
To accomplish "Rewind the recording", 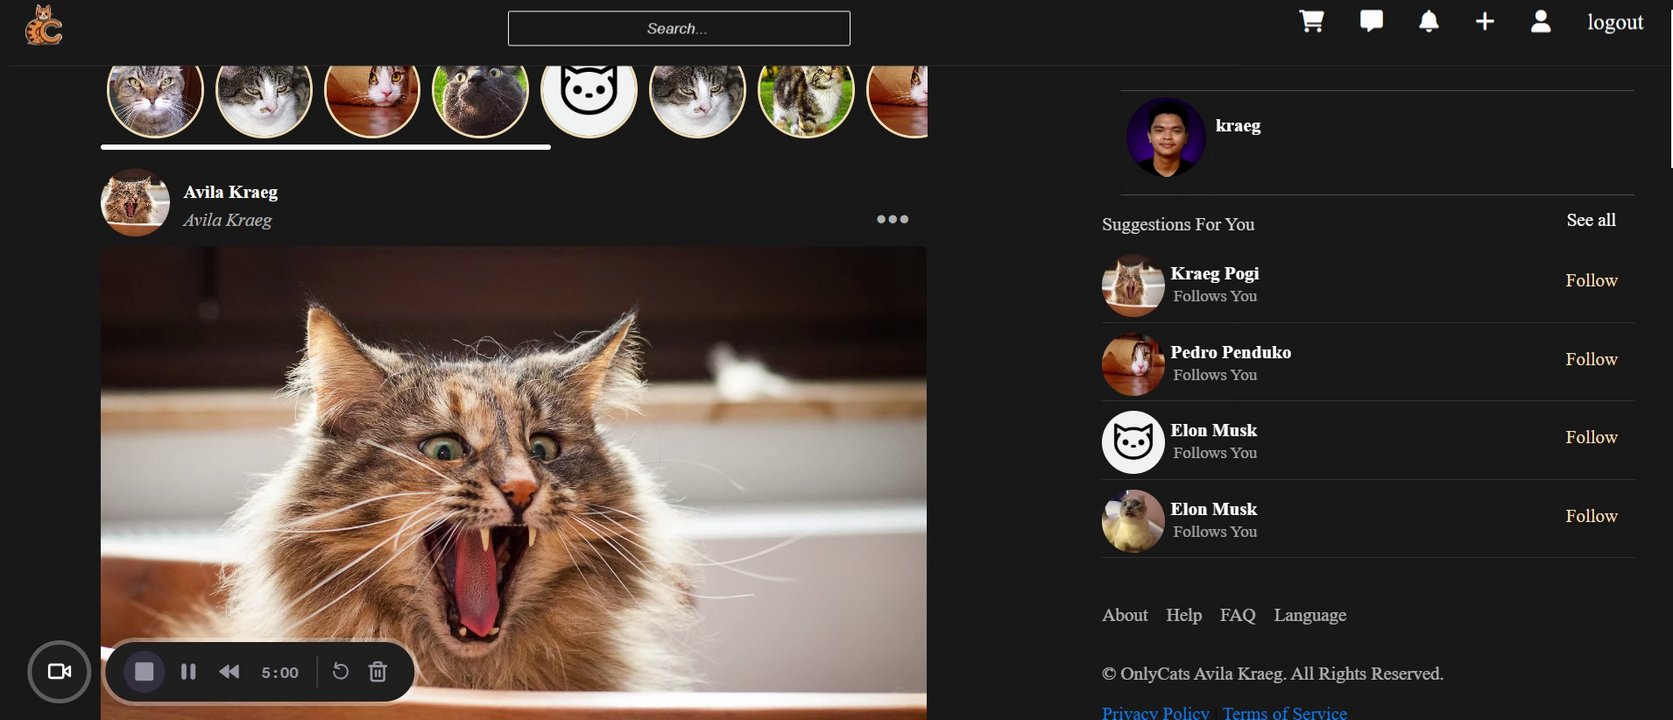I will (229, 671).
